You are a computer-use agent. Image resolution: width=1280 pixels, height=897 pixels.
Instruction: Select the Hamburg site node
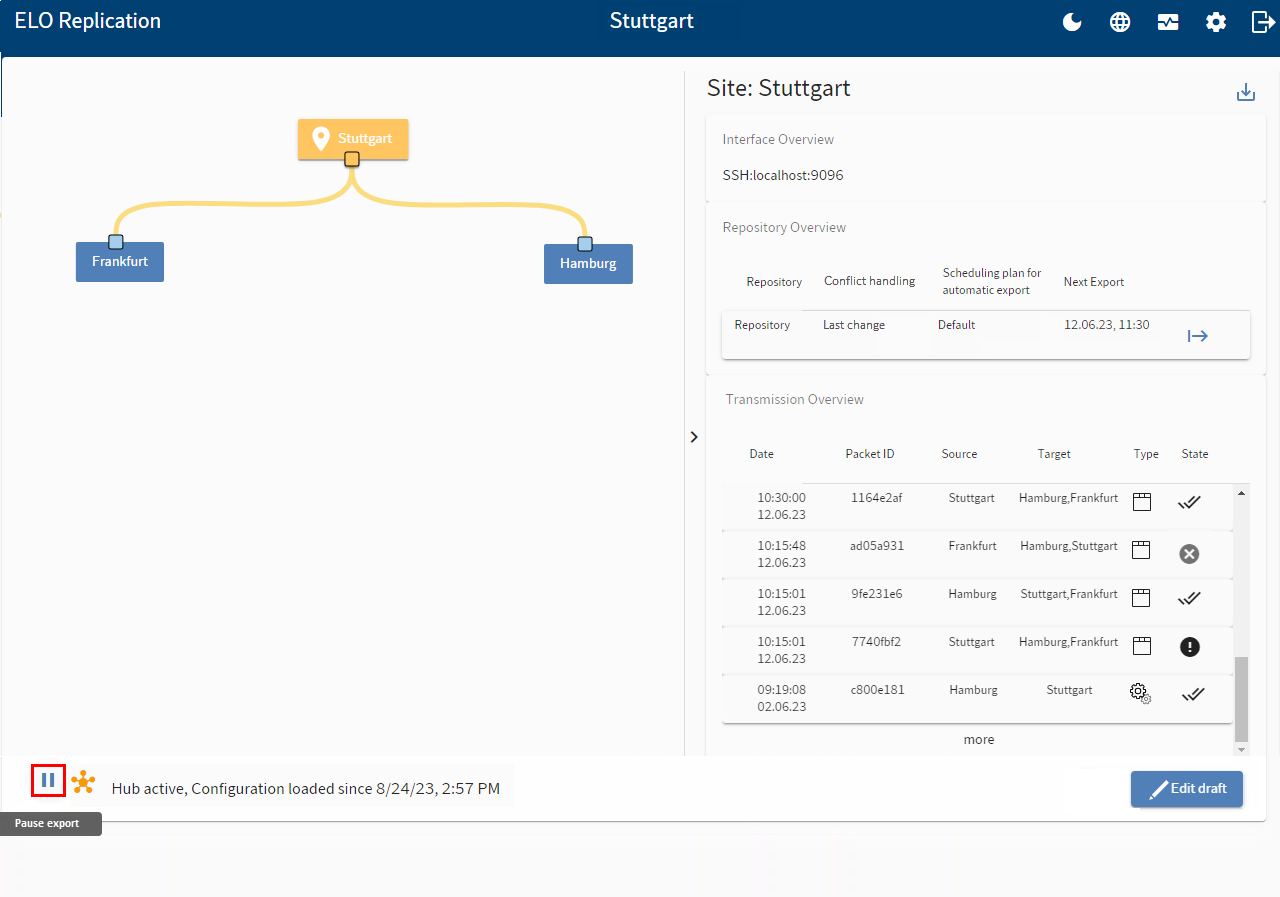click(x=588, y=264)
